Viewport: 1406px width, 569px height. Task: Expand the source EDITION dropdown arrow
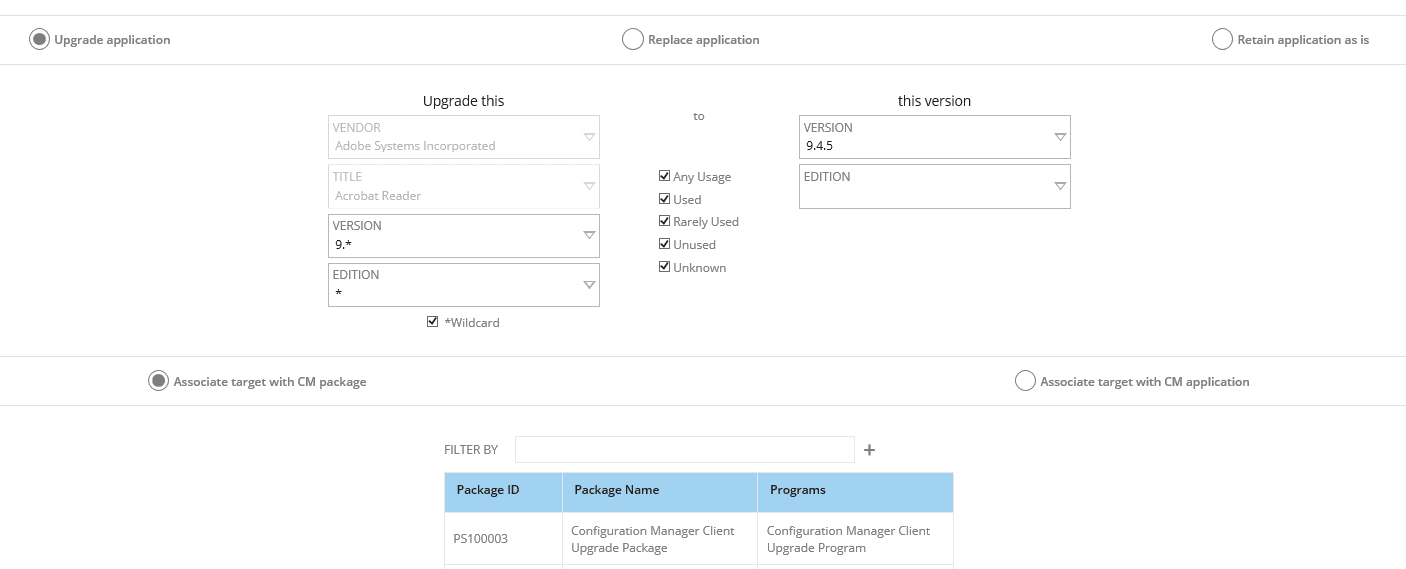[589, 285]
